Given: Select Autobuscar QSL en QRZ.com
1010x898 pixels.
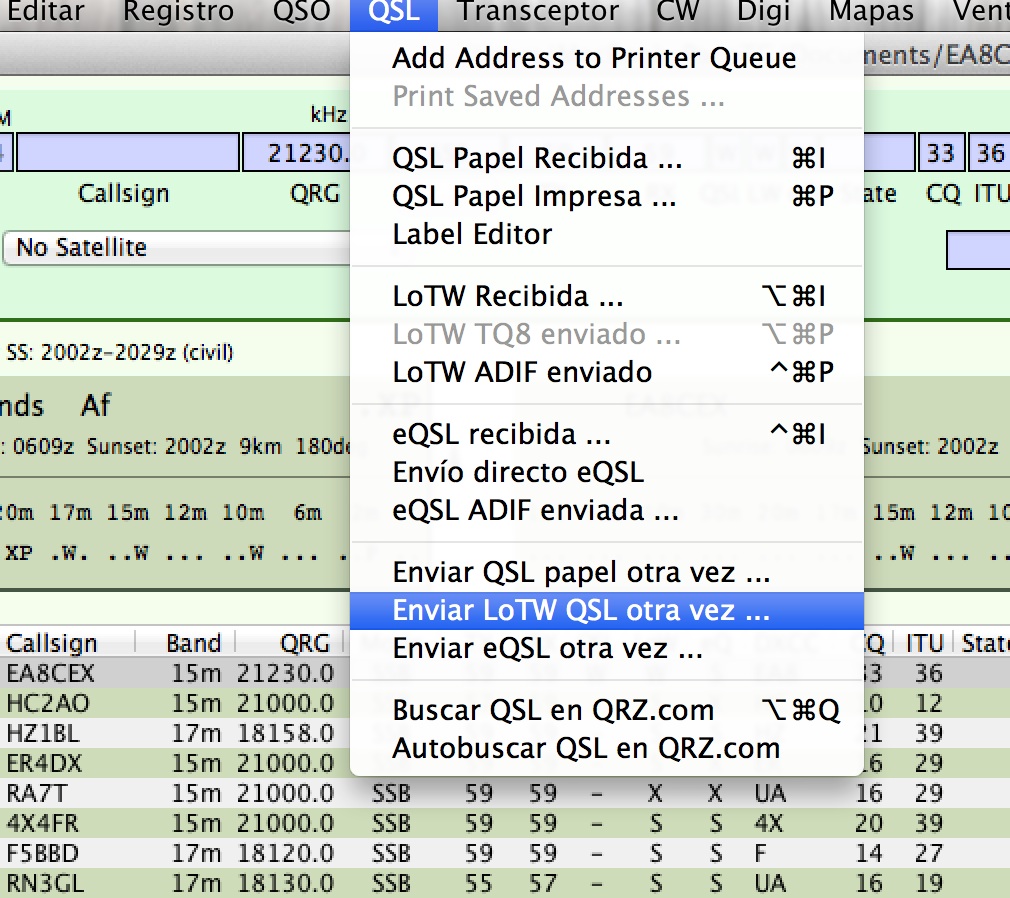Looking at the screenshot, I should click(x=607, y=749).
